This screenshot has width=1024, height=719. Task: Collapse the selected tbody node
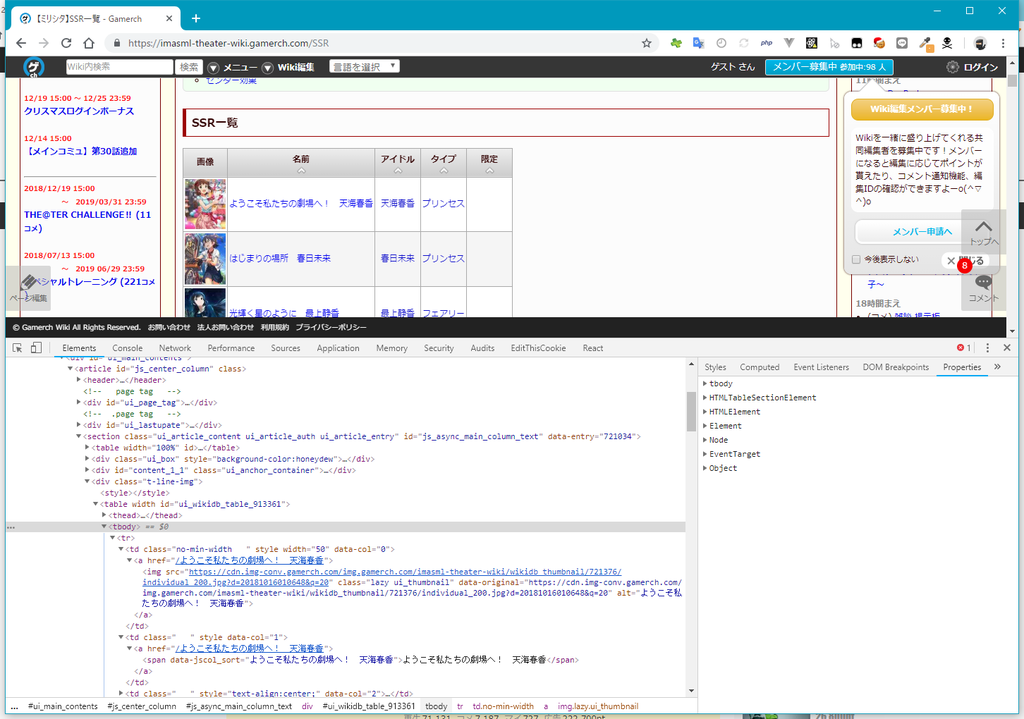point(104,526)
